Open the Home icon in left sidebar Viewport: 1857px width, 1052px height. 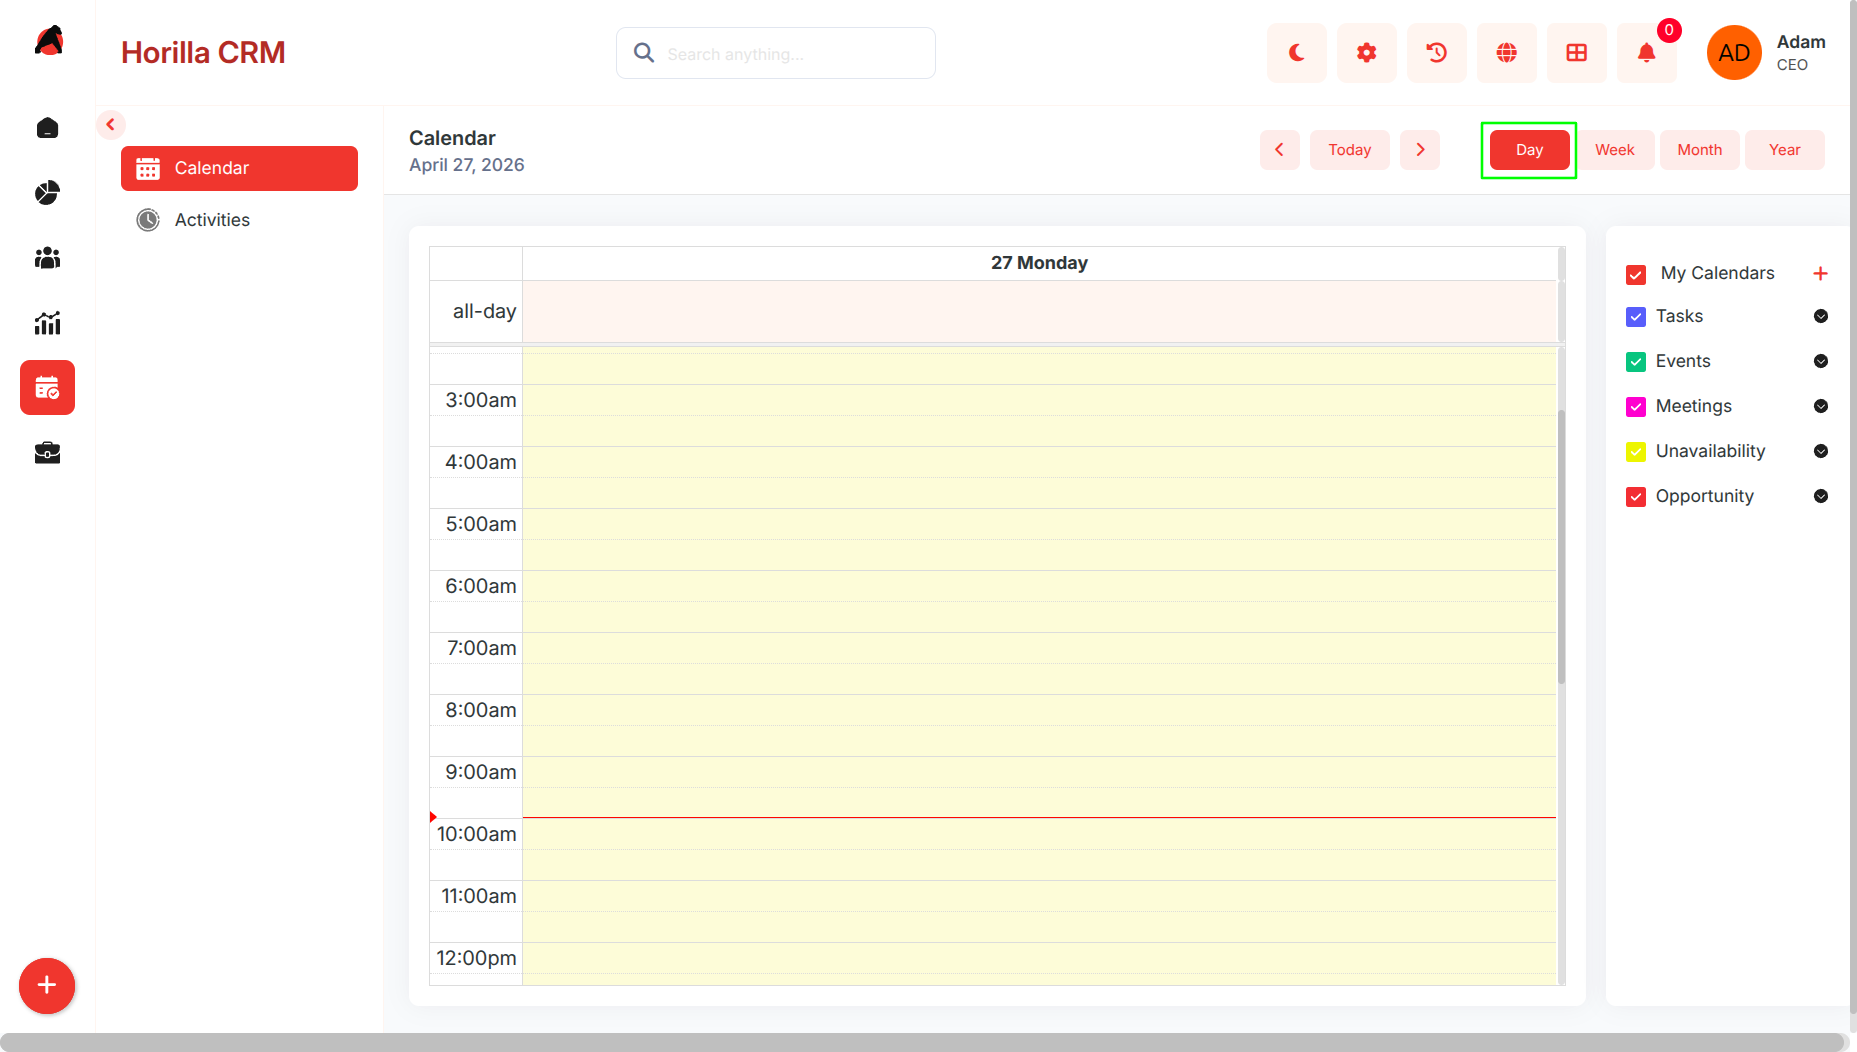(47, 128)
